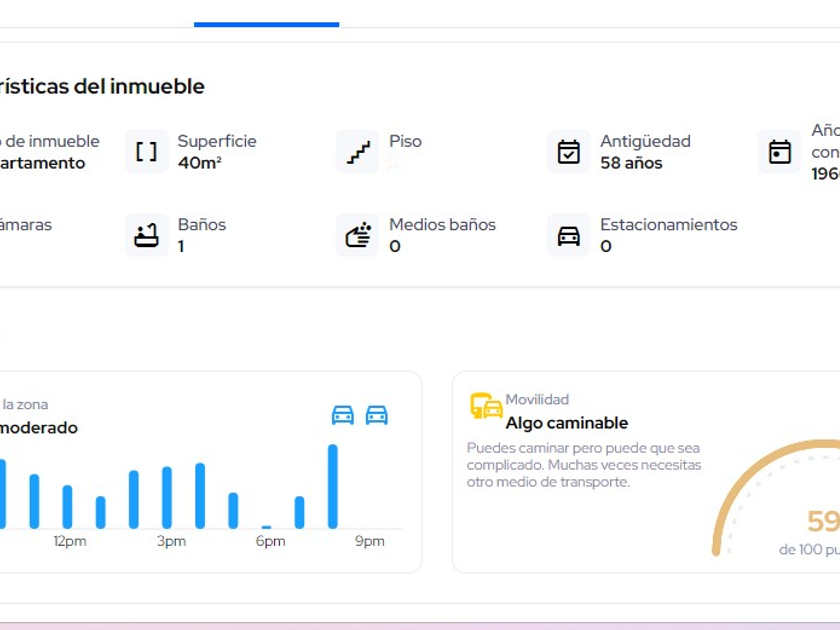Click the 'Antigüedad' label
Viewport: 840px width, 630px height.
(x=646, y=141)
